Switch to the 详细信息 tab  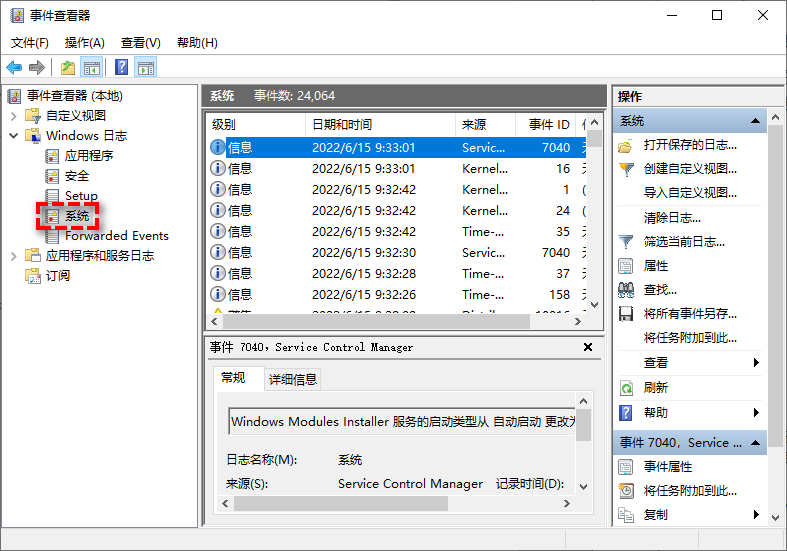293,379
